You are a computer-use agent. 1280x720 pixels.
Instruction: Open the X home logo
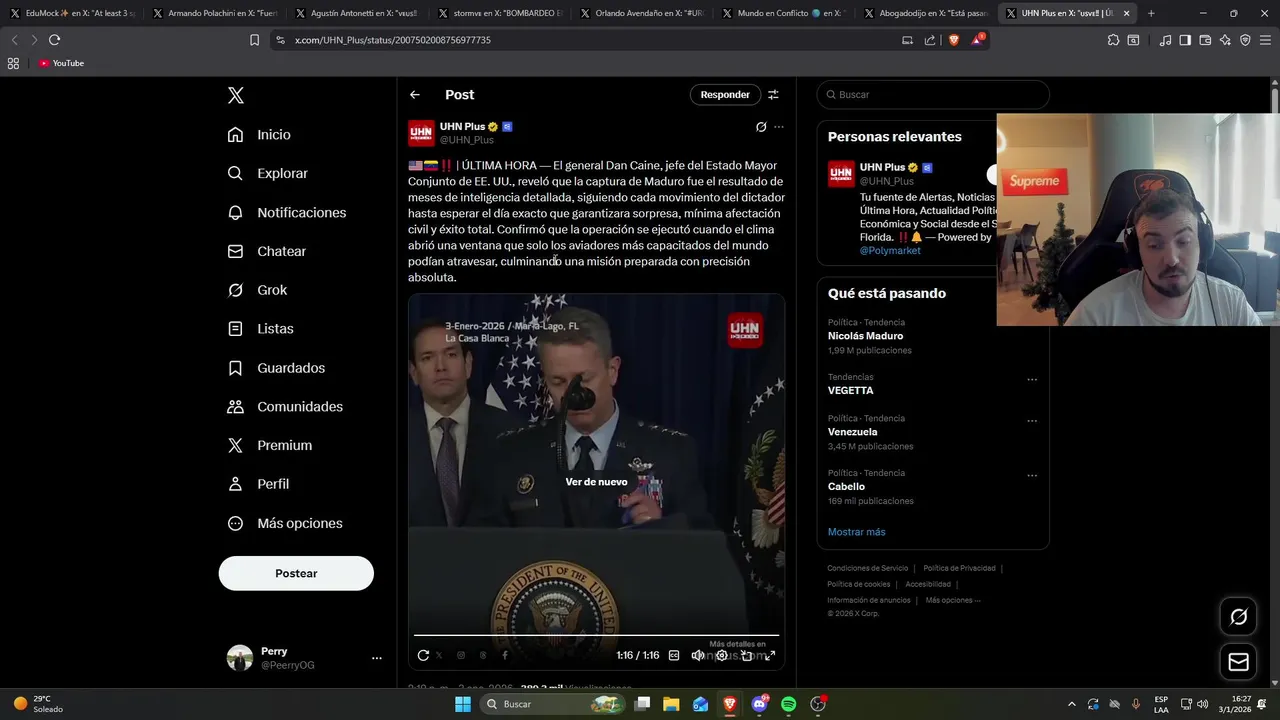(x=236, y=95)
